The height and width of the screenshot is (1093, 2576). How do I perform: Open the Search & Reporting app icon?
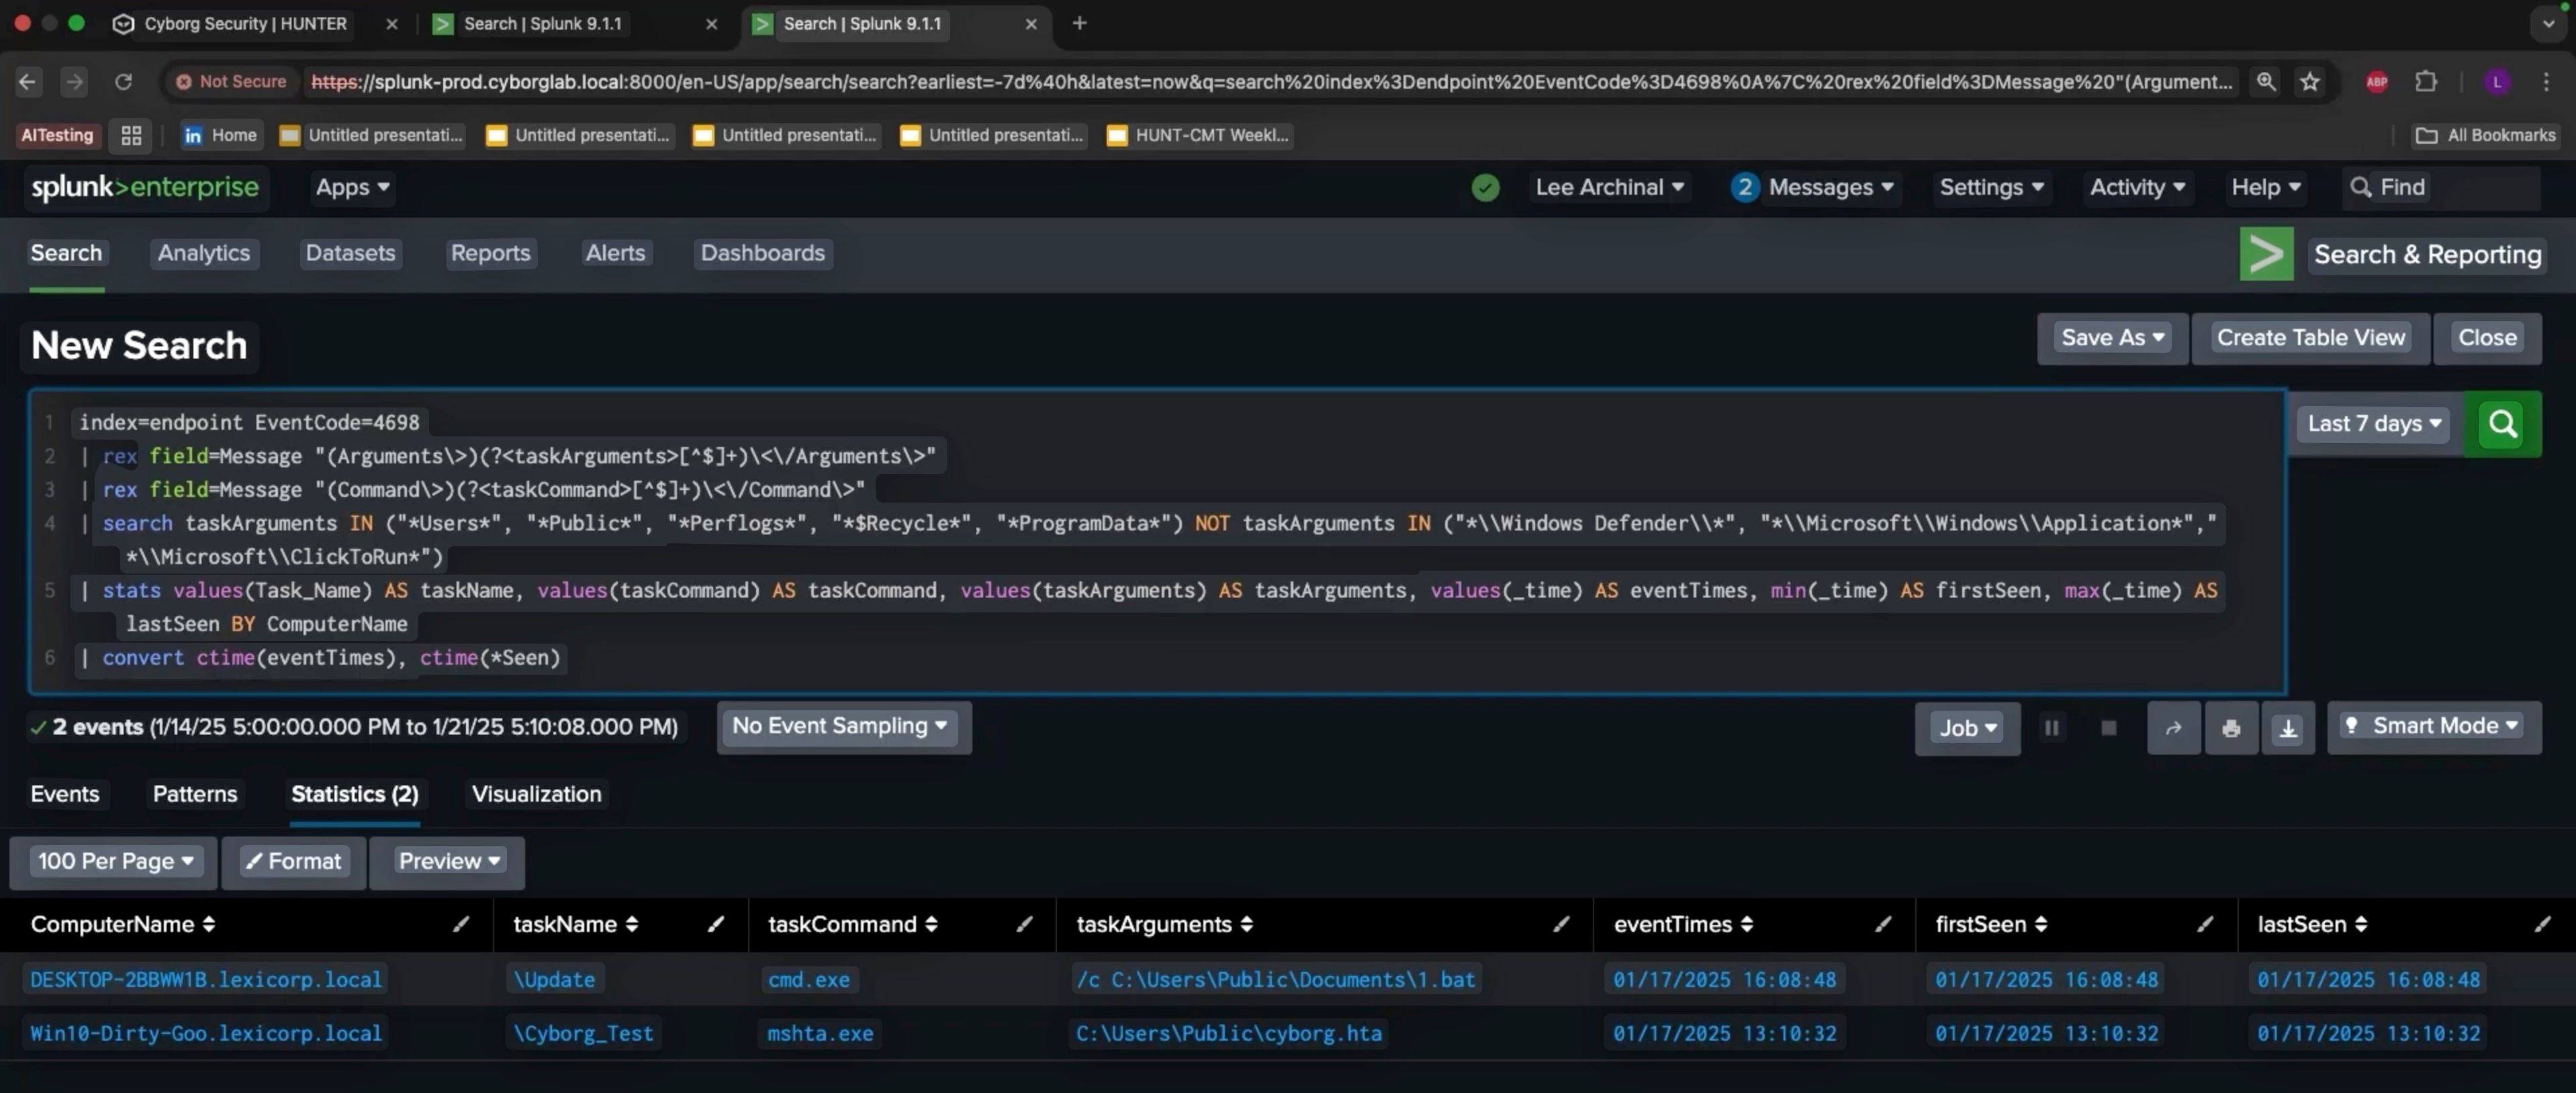pyautogui.click(x=2266, y=254)
